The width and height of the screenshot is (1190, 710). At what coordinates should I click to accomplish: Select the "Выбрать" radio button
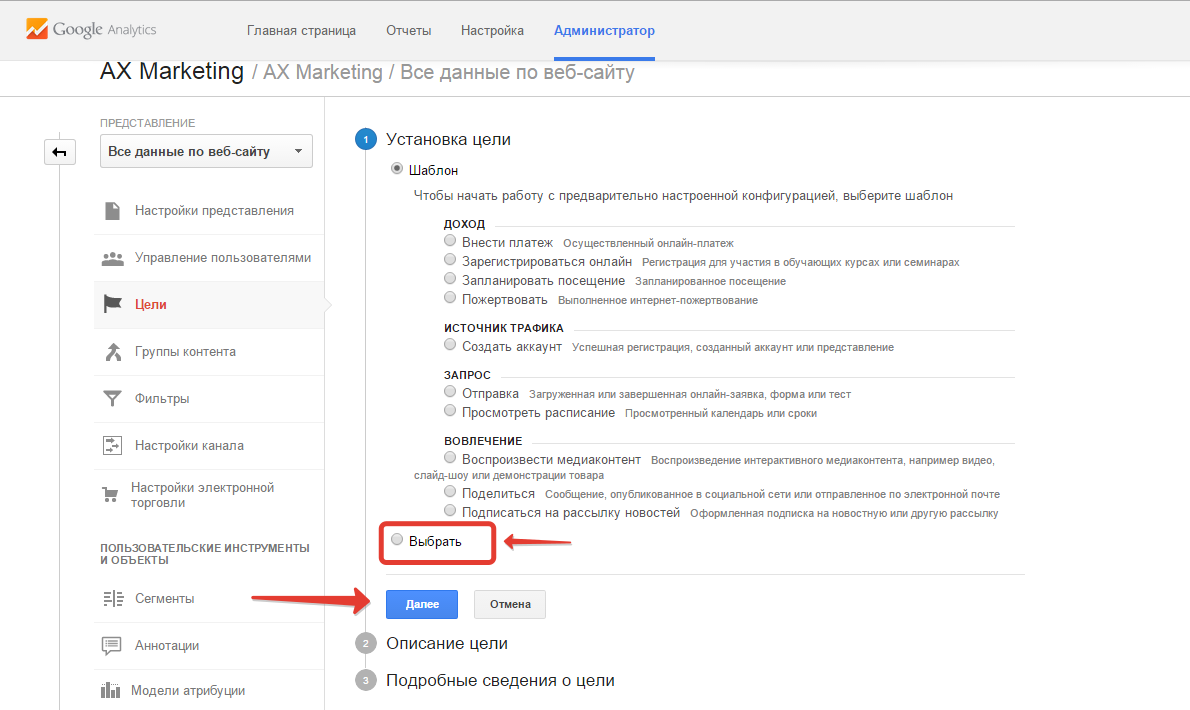(x=397, y=540)
